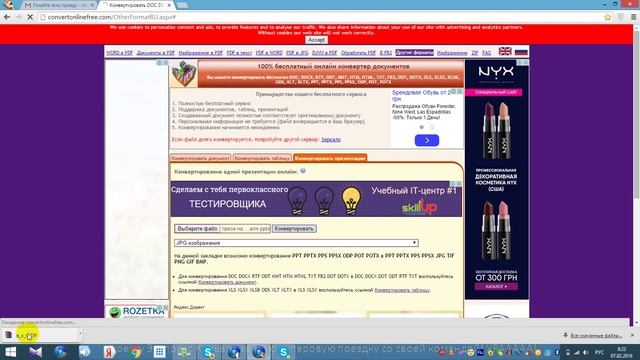Open the 'WORD в PDF' menu link
This screenshot has width=640, height=360.
click(x=120, y=53)
